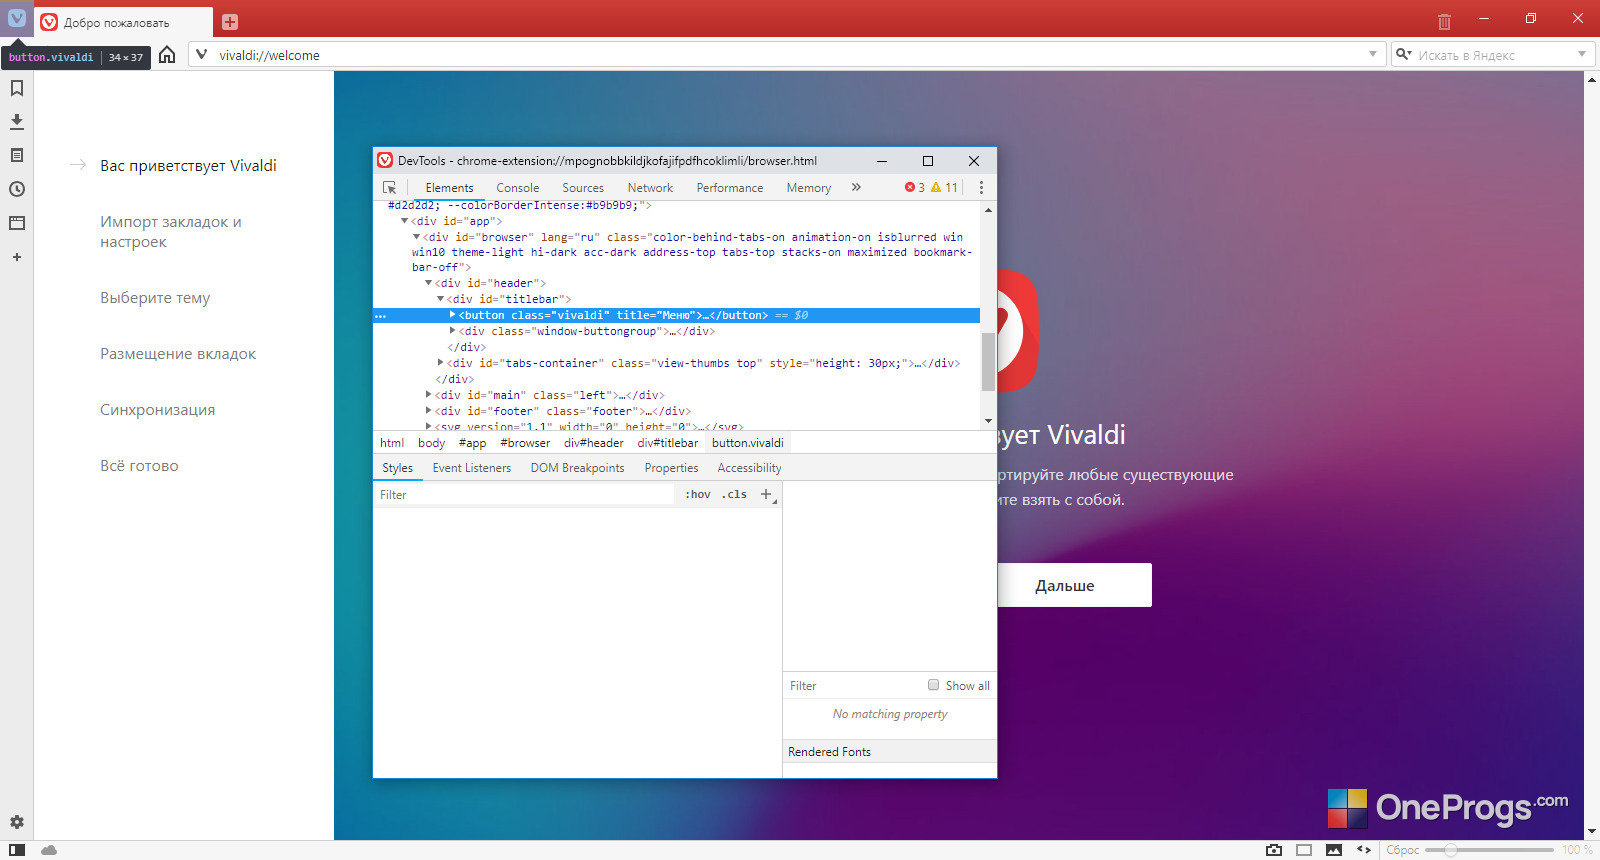Image resolution: width=1600 pixels, height=860 pixels.
Task: Open the DevTools warning count indicator
Action: point(944,187)
